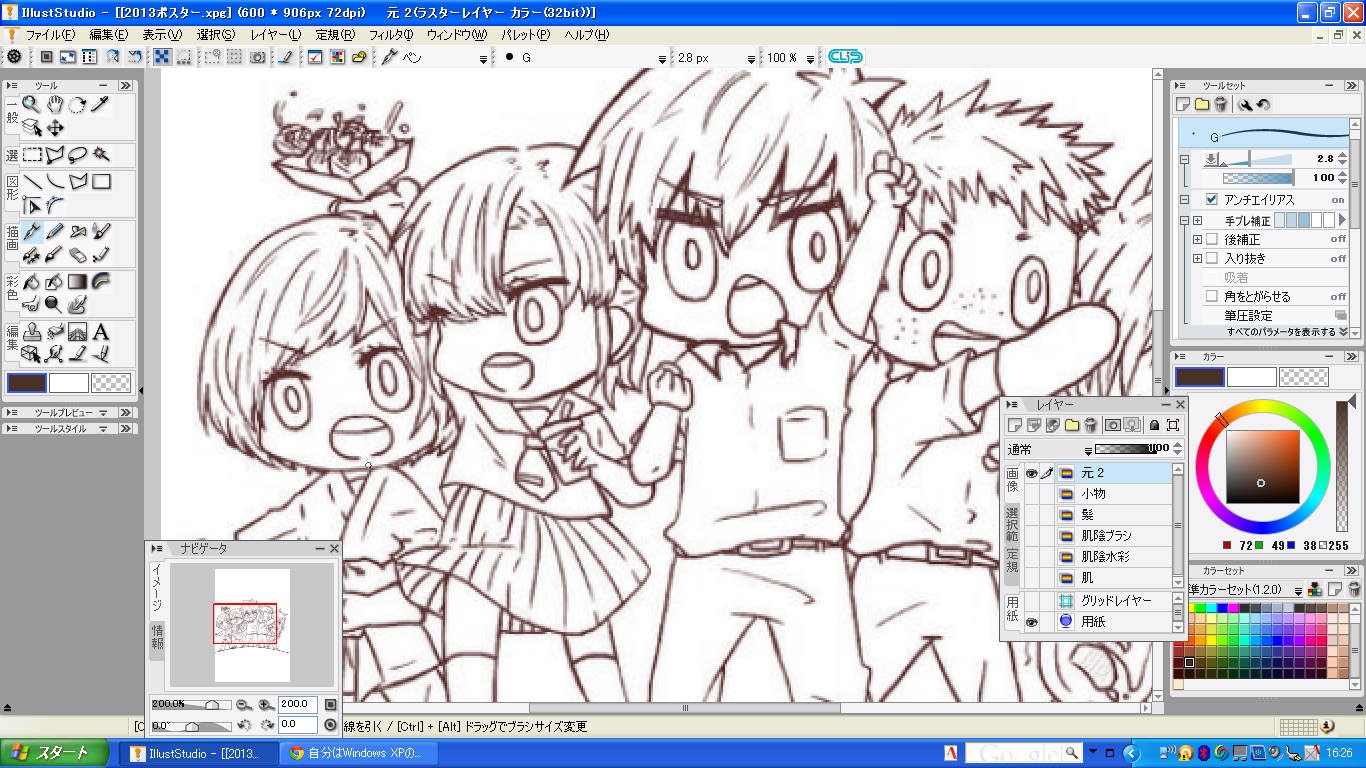The width and height of the screenshot is (1366, 768).
Task: Select the Paint bucket fill tool
Action: pos(32,282)
